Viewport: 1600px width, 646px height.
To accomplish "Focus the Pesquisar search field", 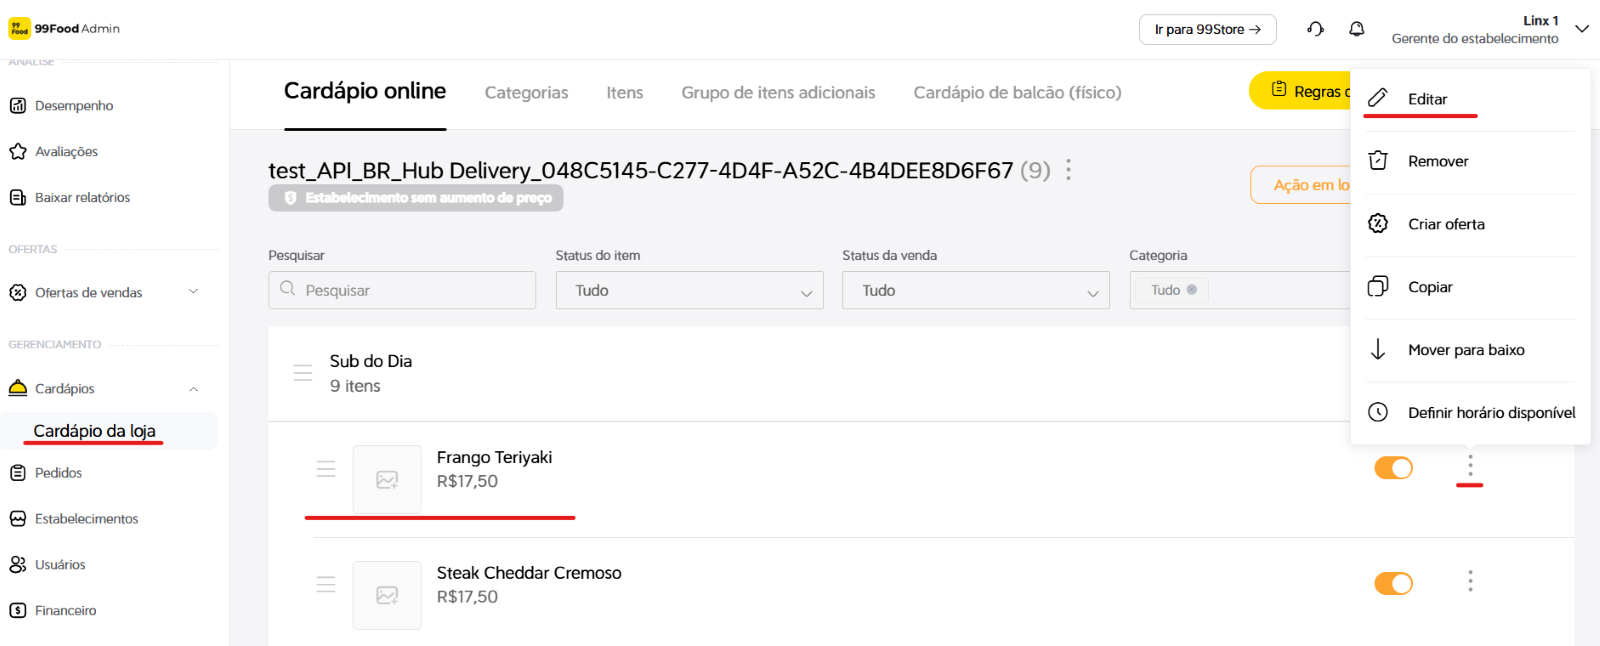I will pyautogui.click(x=402, y=290).
